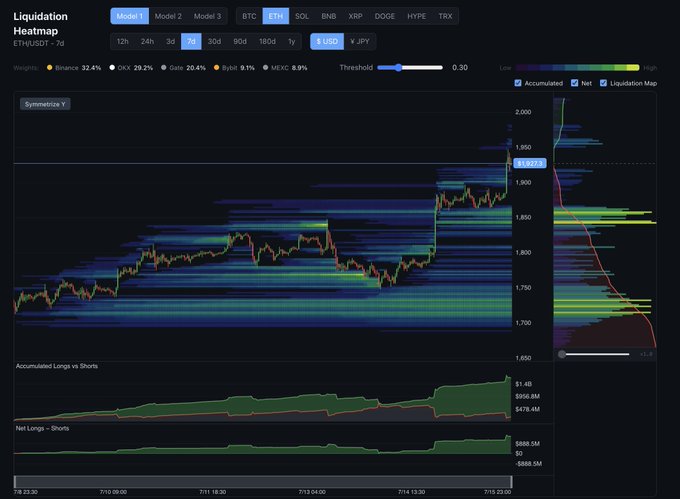680x499 pixels.
Task: Click the threshold value 0.30
Action: 460,67
